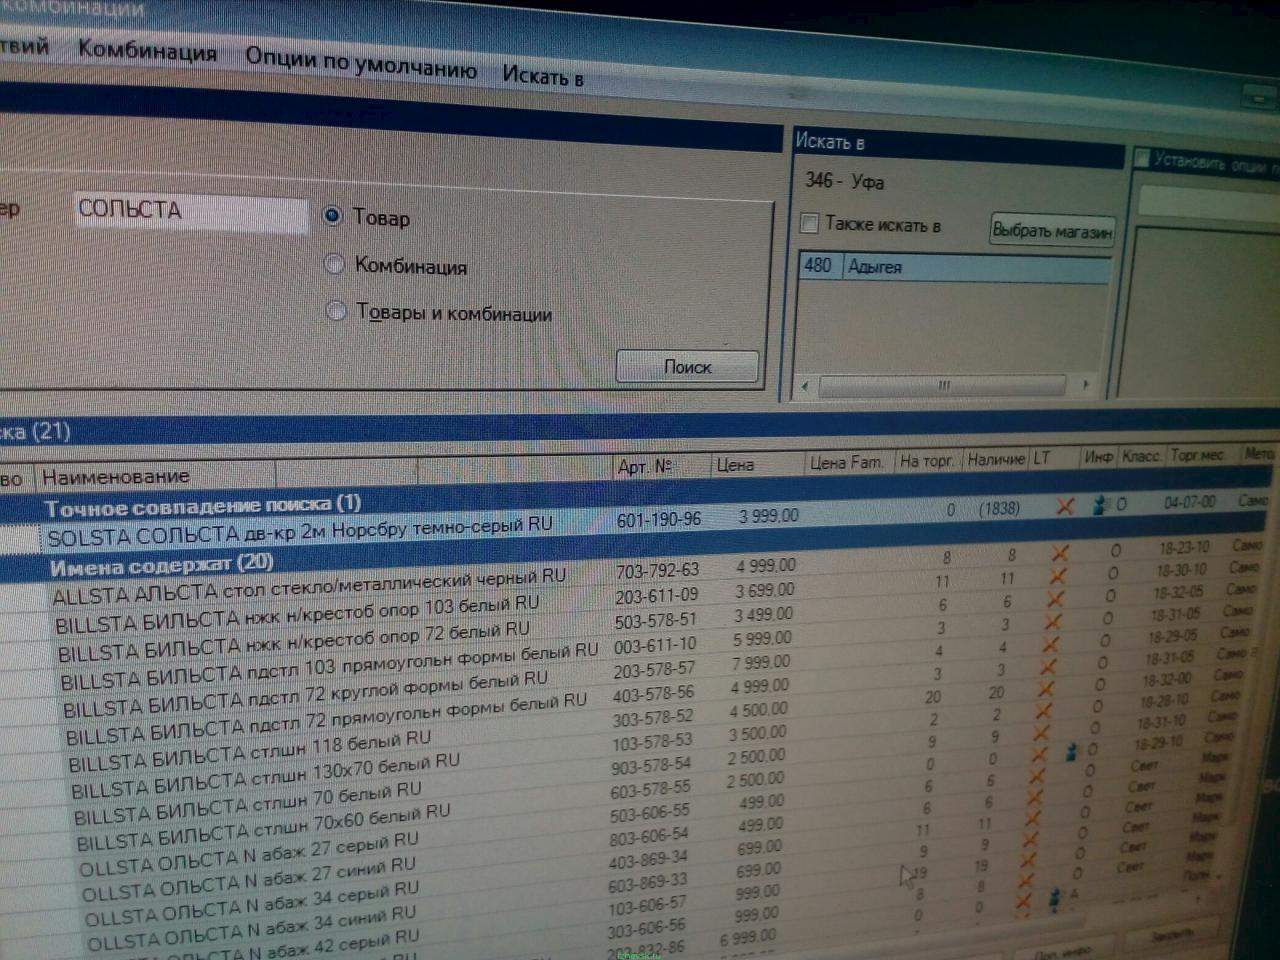Image resolution: width=1280 pixels, height=960 pixels.
Task: Collapse the Имена содержат (20) group
Action: pyautogui.click(x=162, y=565)
